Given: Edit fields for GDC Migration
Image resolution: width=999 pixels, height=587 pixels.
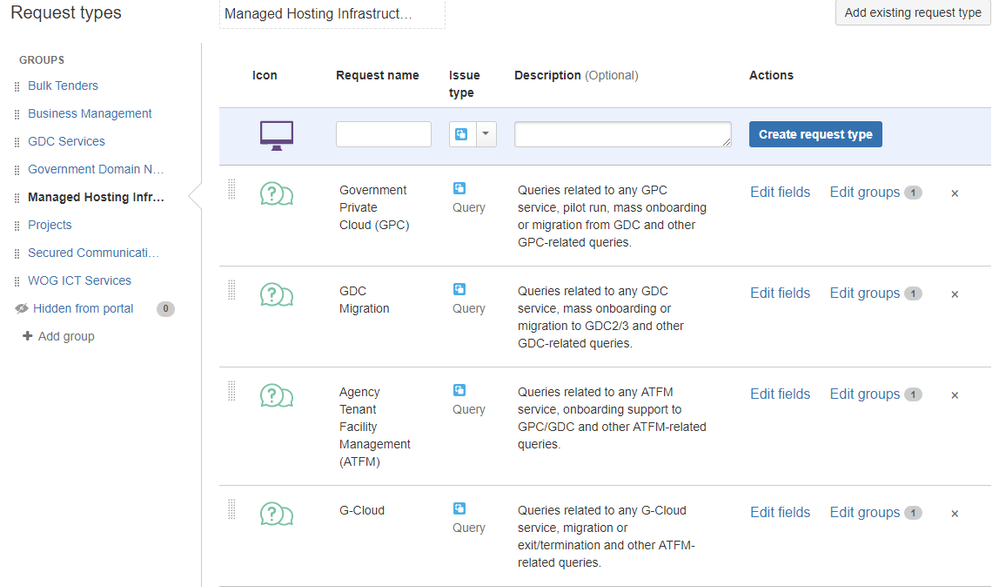Looking at the screenshot, I should point(780,293).
